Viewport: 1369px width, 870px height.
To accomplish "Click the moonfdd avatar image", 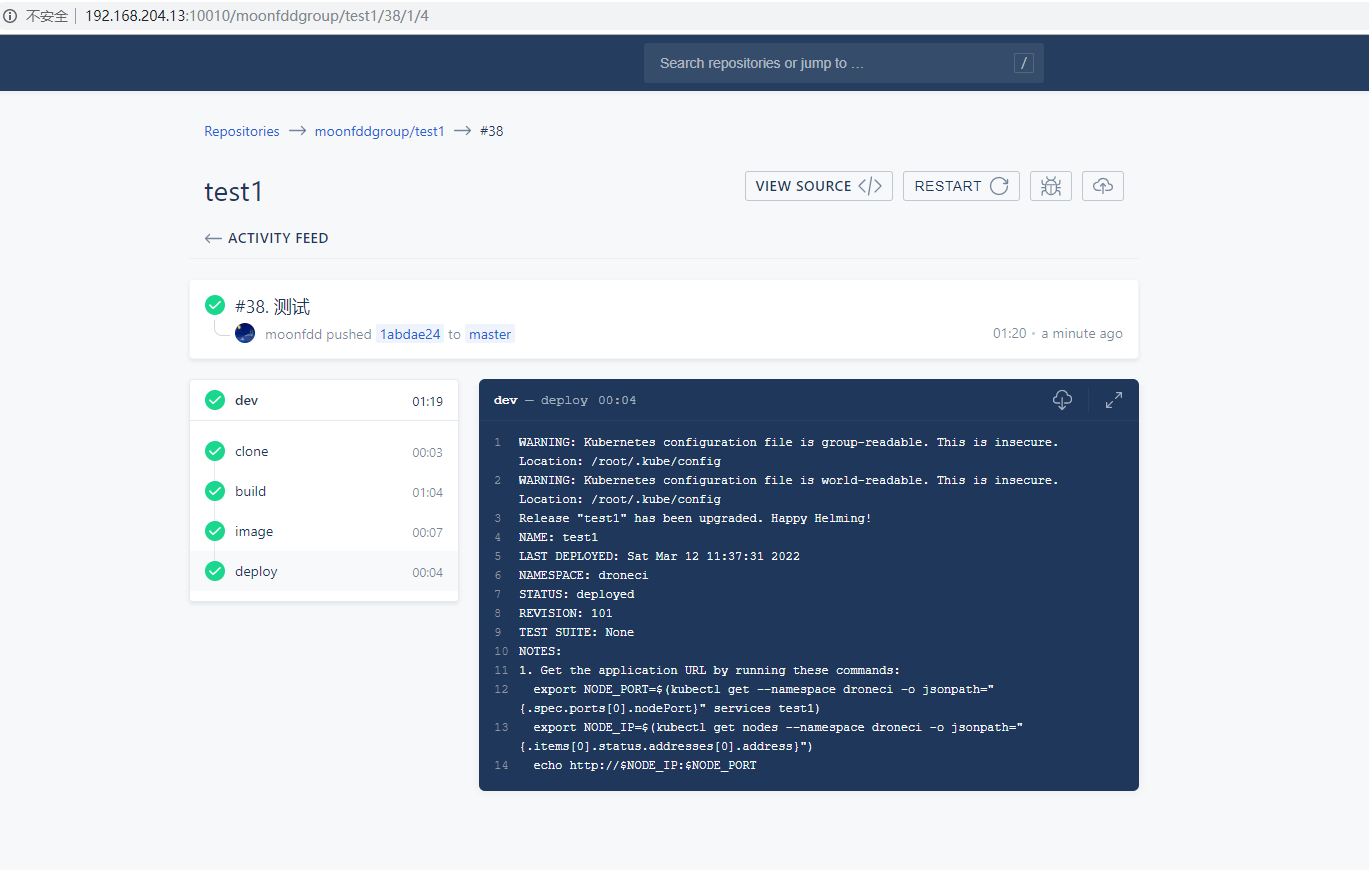I will coord(245,333).
